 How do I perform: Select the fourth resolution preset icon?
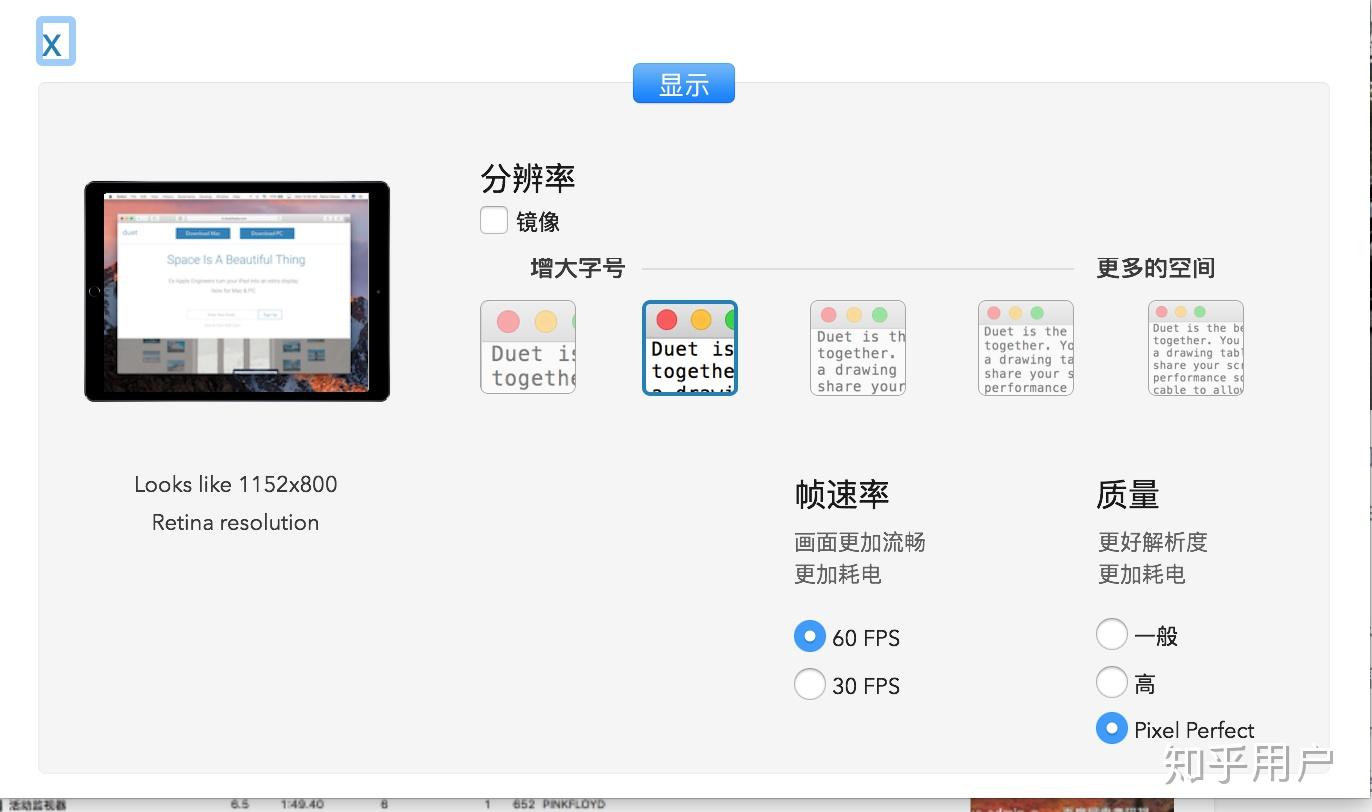1025,347
